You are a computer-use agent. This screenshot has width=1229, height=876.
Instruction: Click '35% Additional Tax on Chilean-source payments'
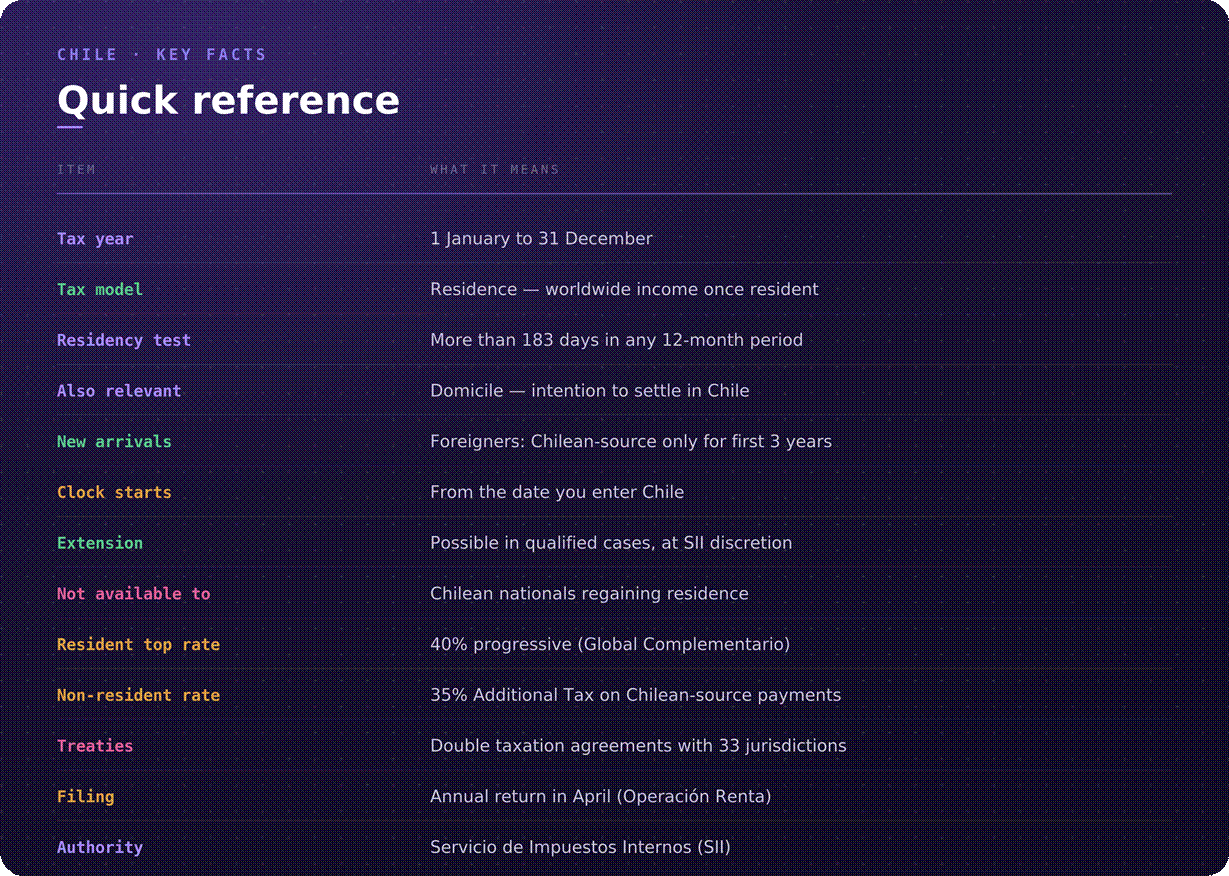coord(635,695)
